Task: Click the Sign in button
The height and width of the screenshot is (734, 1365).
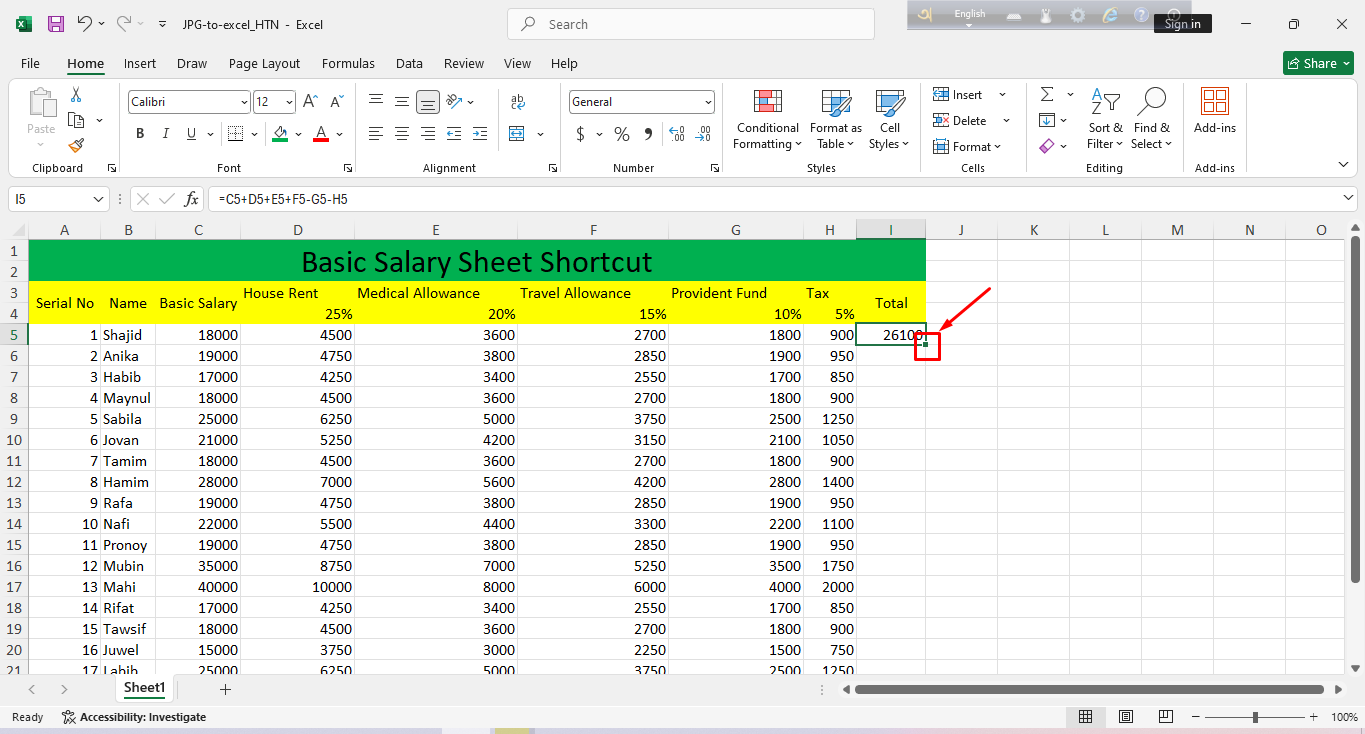Action: click(x=1182, y=24)
